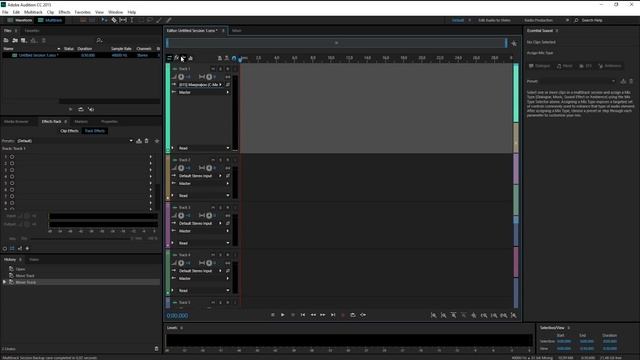Mute Track 2

click(x=213, y=160)
